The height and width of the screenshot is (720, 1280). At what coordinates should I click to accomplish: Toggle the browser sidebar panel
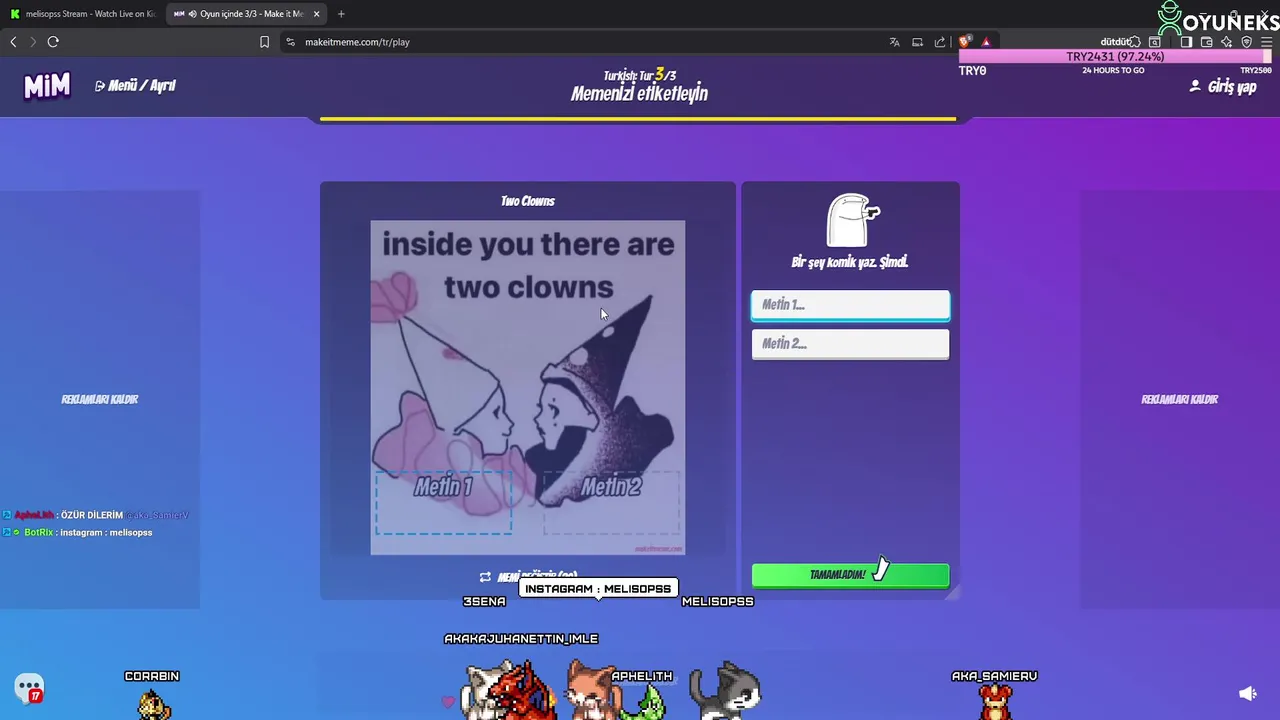click(1186, 42)
